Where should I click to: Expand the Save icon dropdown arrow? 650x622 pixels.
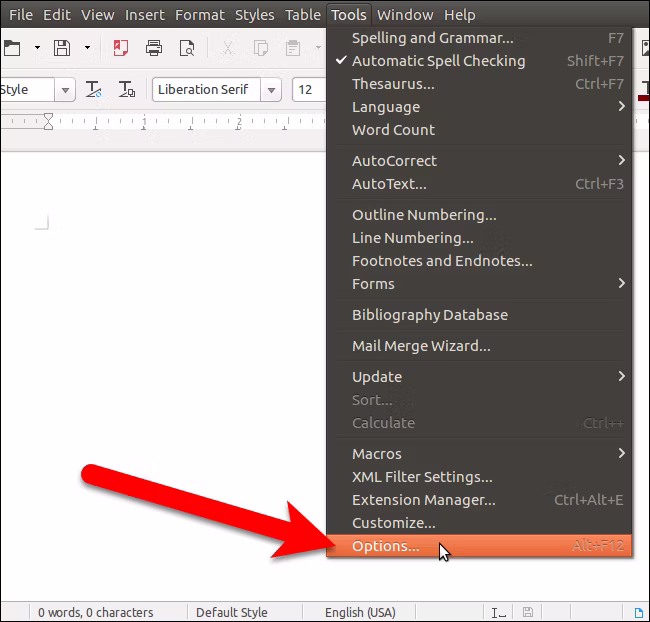pyautogui.click(x=87, y=48)
